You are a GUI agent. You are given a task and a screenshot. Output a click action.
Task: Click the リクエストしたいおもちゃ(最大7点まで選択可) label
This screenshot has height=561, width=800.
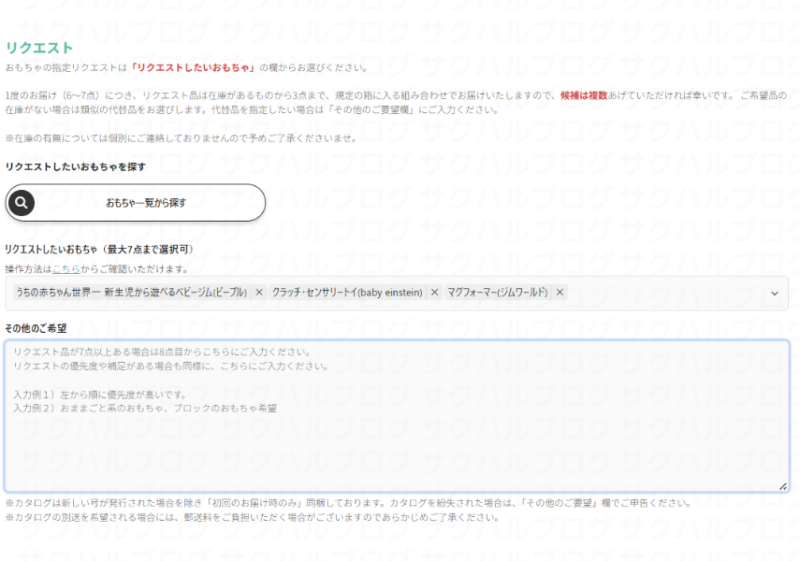point(99,249)
